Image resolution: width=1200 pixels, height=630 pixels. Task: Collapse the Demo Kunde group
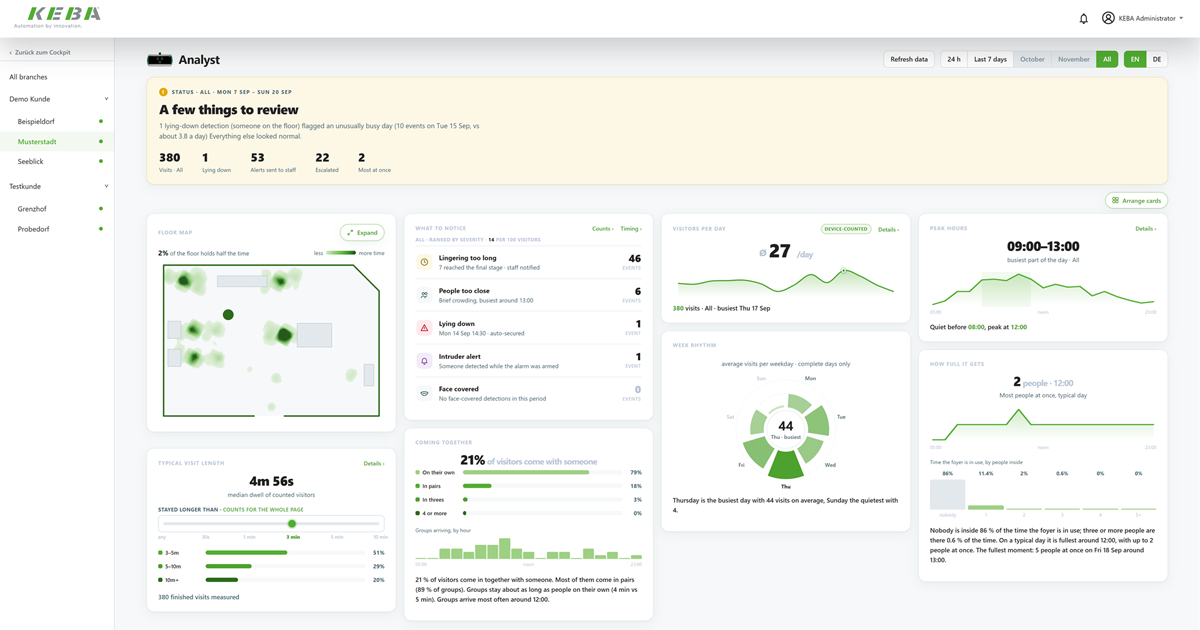106,99
